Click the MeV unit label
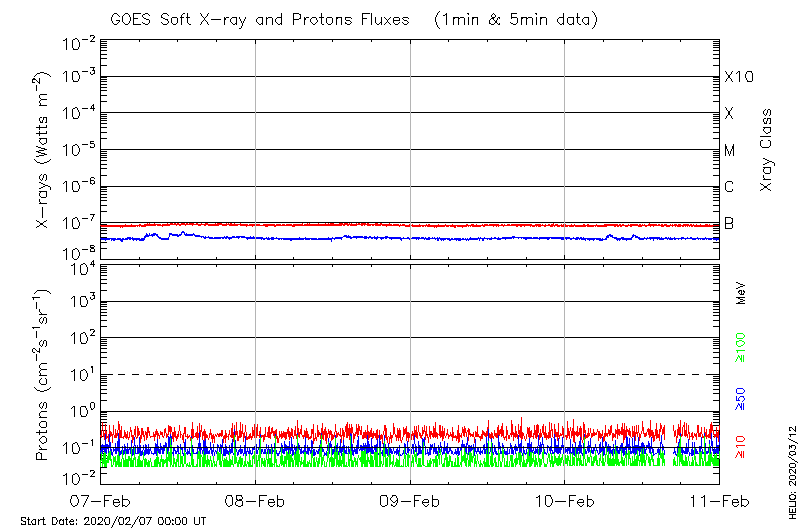This screenshot has height=530, width=800. coord(741,293)
